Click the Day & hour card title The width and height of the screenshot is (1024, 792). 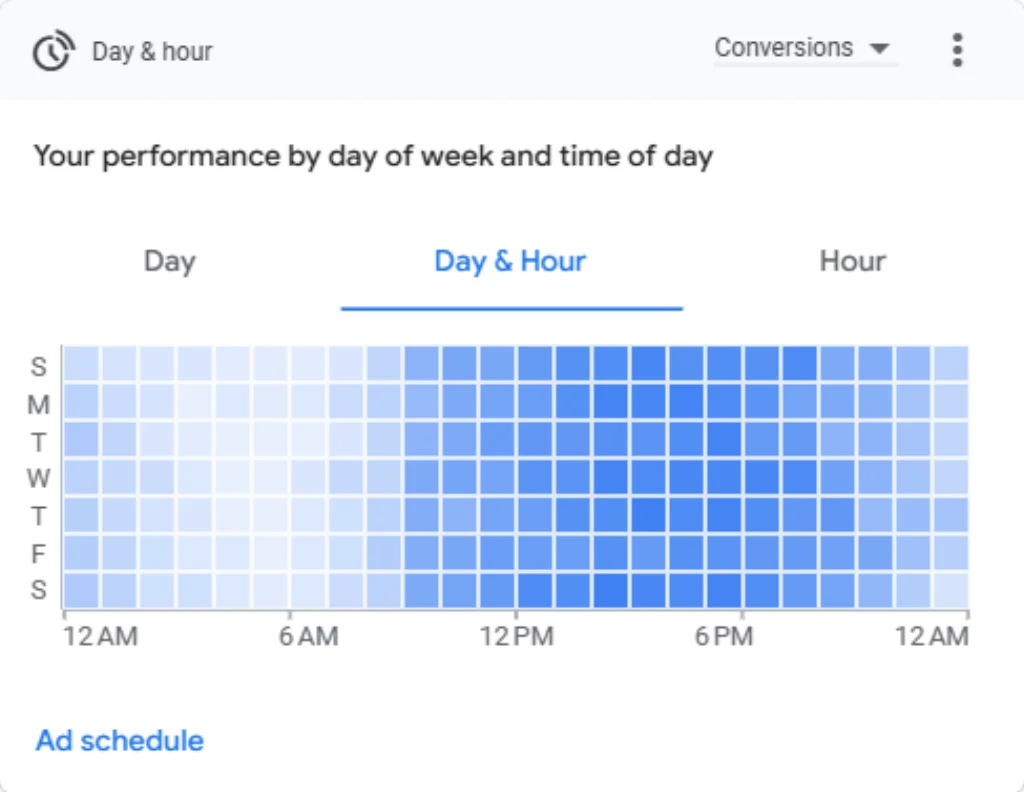click(x=152, y=52)
